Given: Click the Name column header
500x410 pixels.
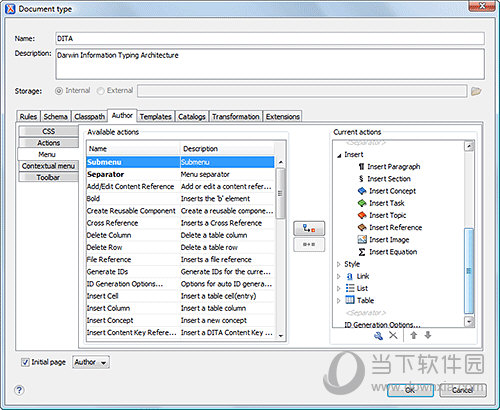Looking at the screenshot, I should coord(133,149).
